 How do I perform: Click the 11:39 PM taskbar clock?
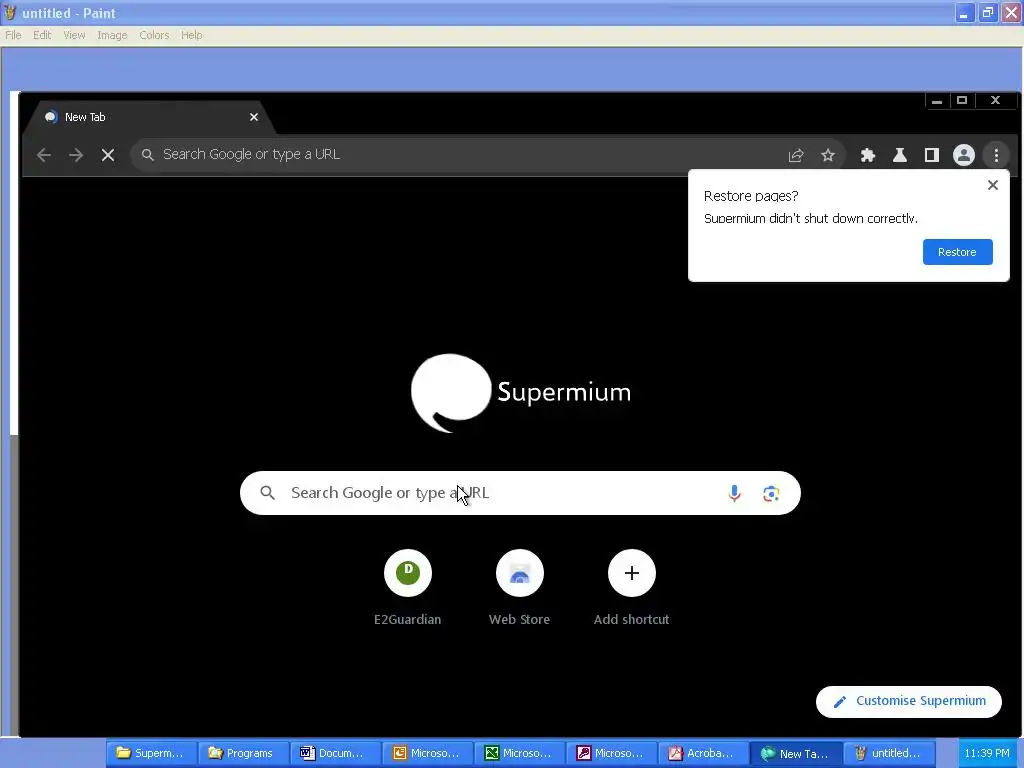pyautogui.click(x=987, y=754)
